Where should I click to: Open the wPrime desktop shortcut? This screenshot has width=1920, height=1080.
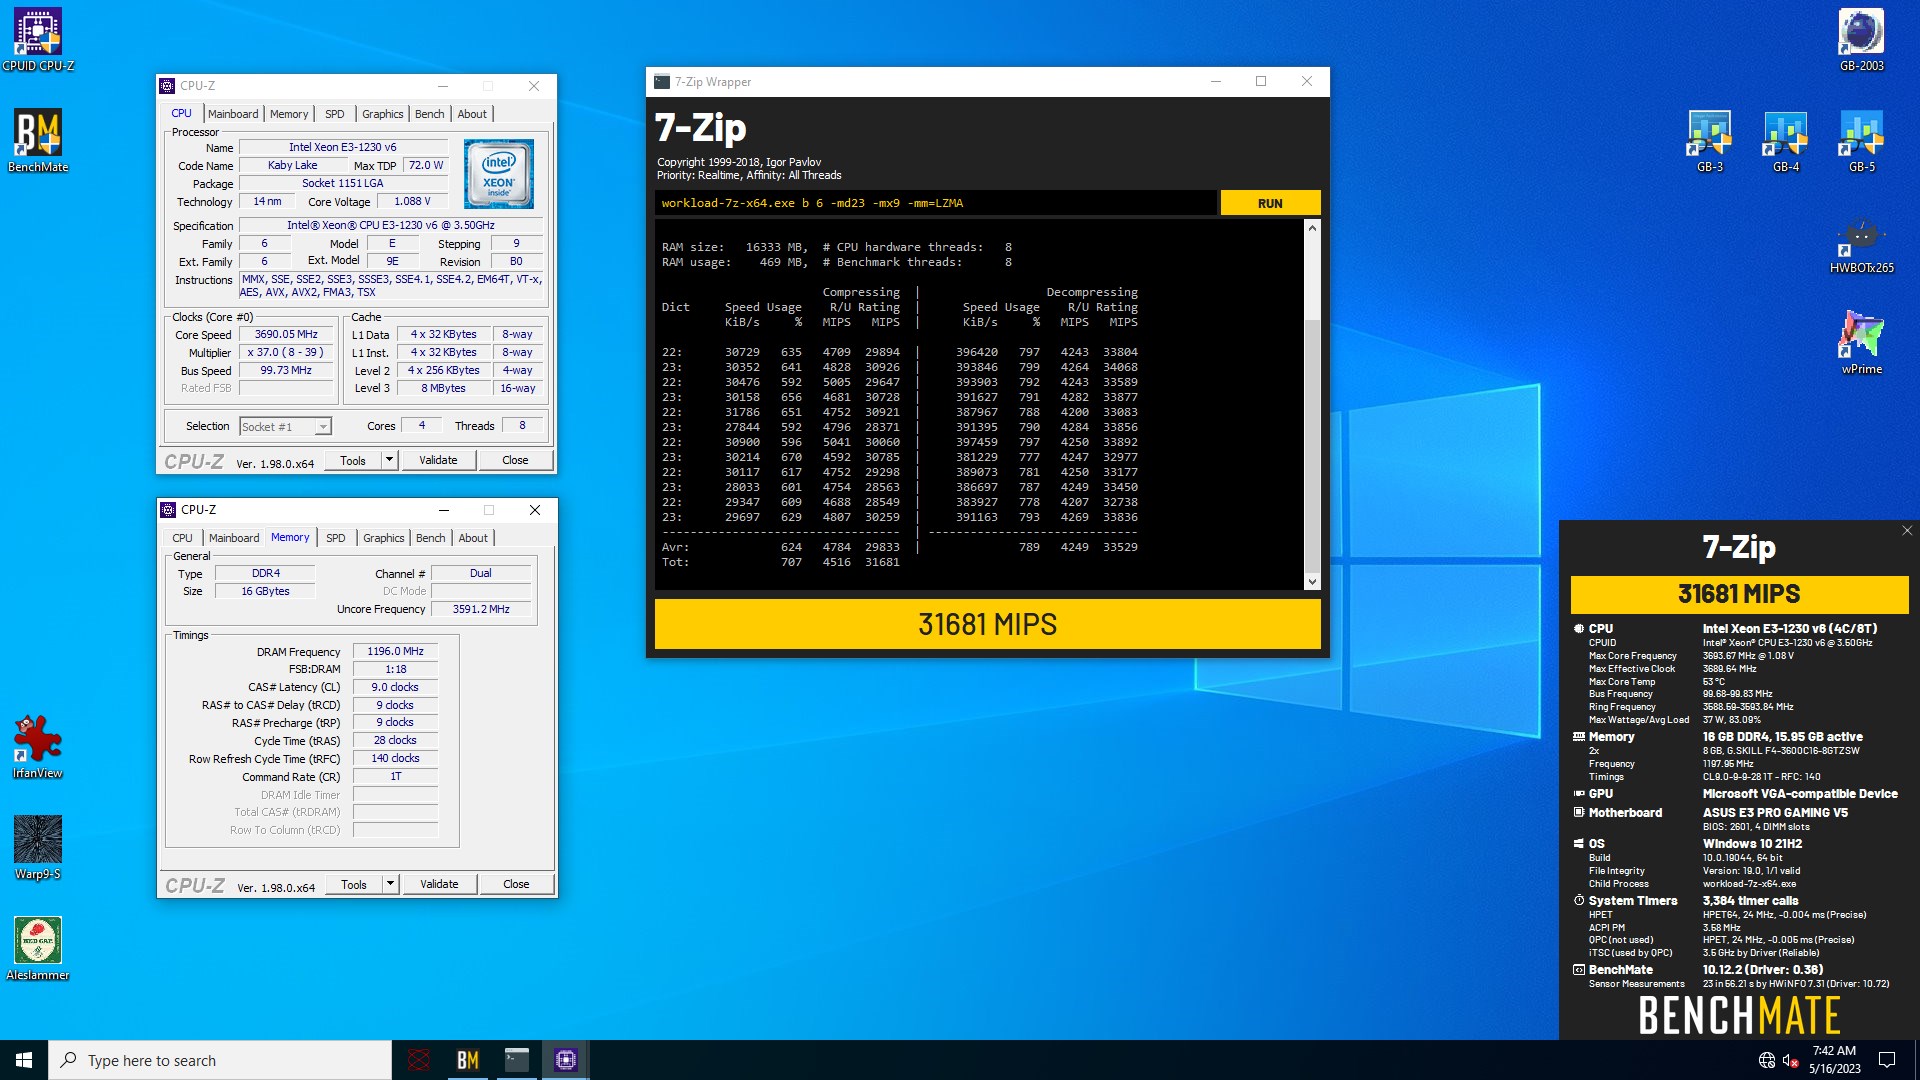[x=1861, y=343]
